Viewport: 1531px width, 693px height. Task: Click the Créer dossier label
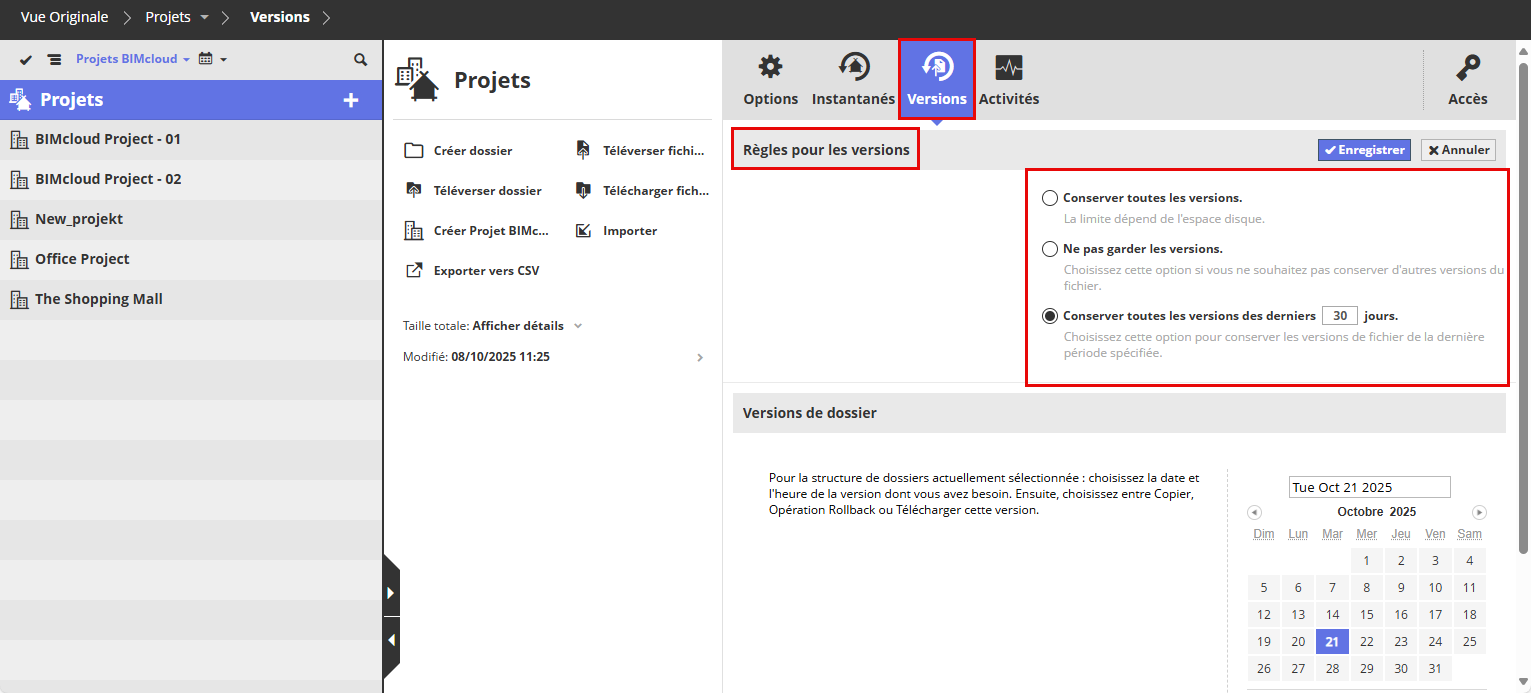473,151
